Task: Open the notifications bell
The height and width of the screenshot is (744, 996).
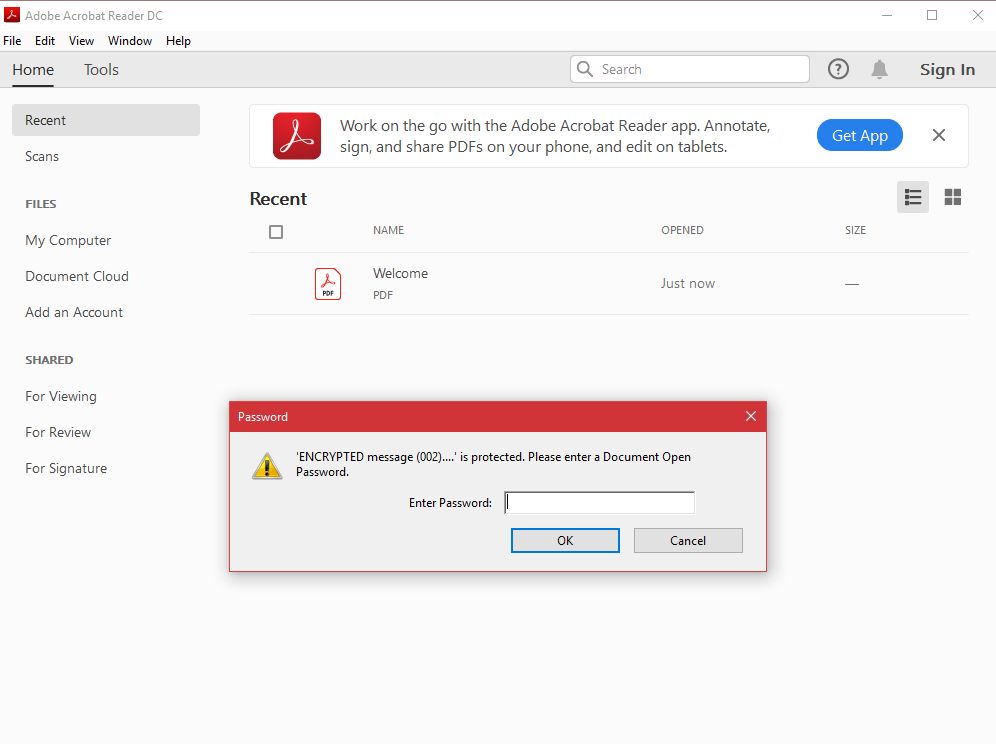Action: click(x=879, y=69)
